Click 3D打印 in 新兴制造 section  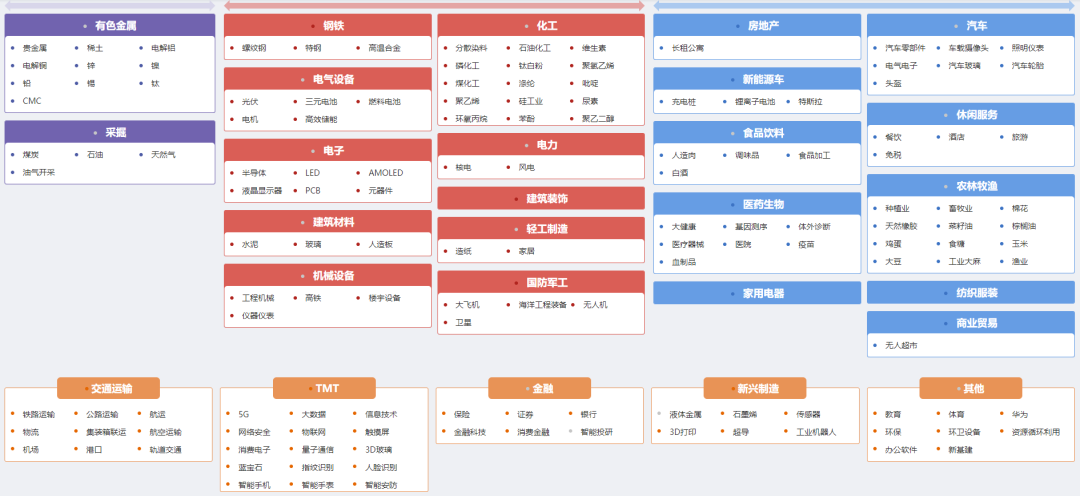[682, 432]
